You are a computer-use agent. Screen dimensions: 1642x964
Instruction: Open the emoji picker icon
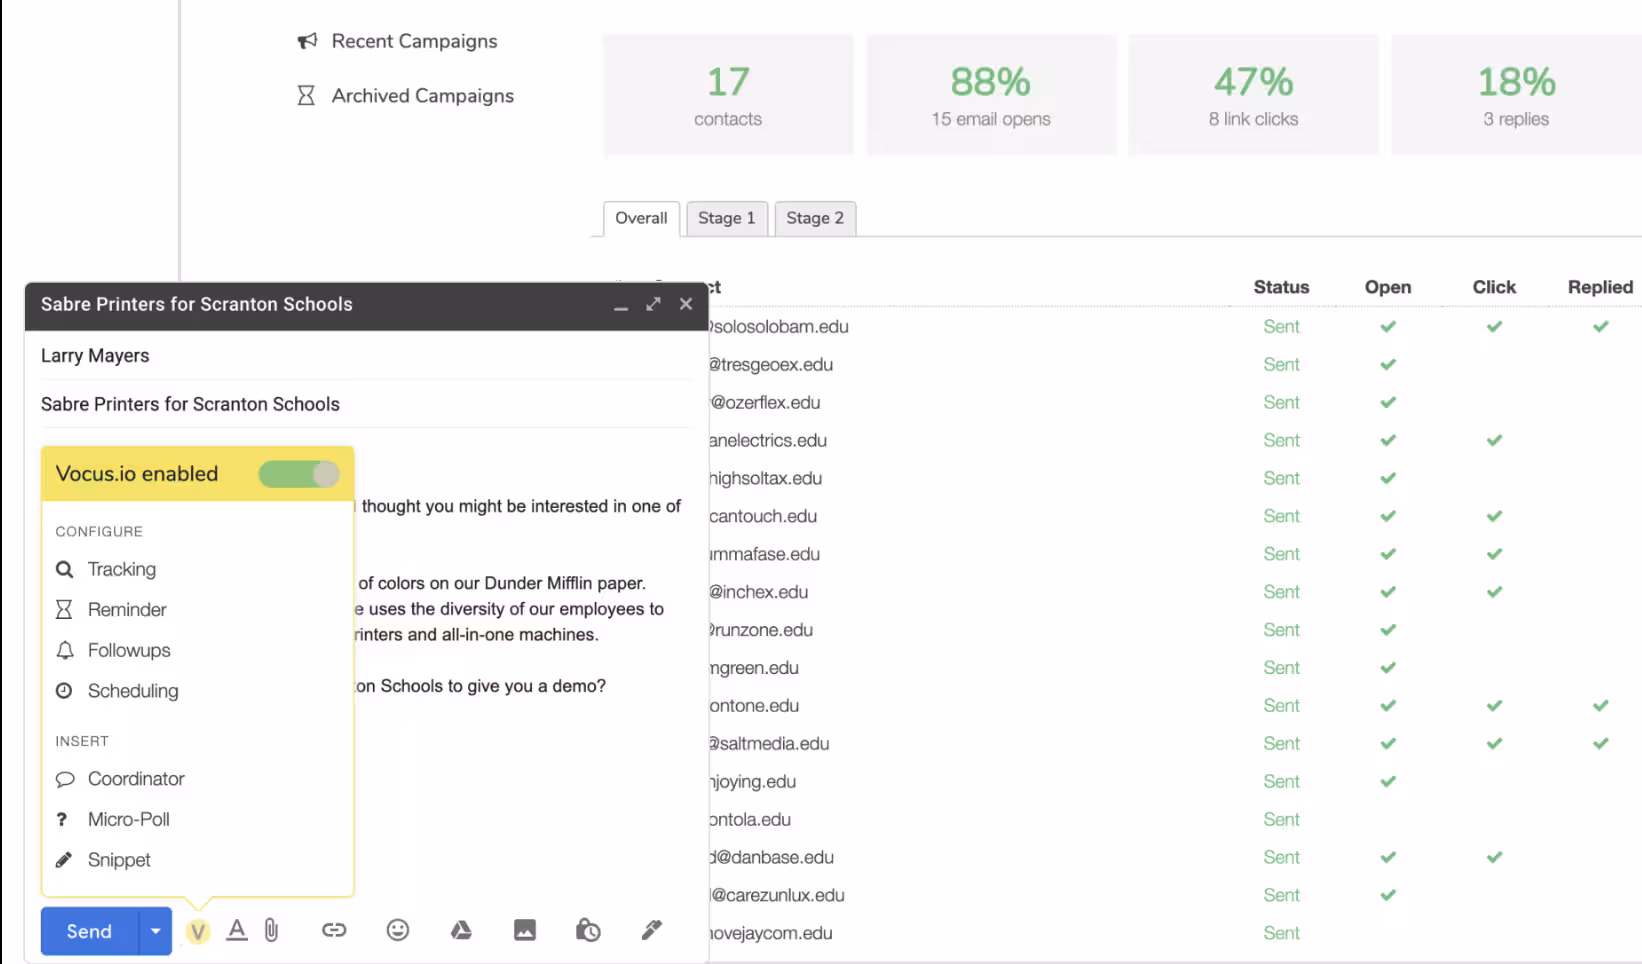click(x=398, y=931)
